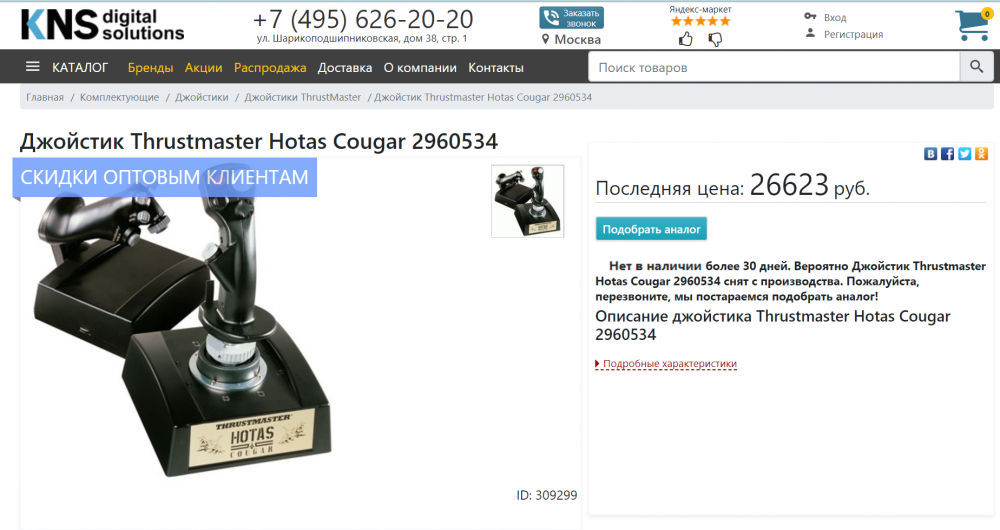Share via the Odnoklassniki icon
1000x530 pixels.
[982, 154]
